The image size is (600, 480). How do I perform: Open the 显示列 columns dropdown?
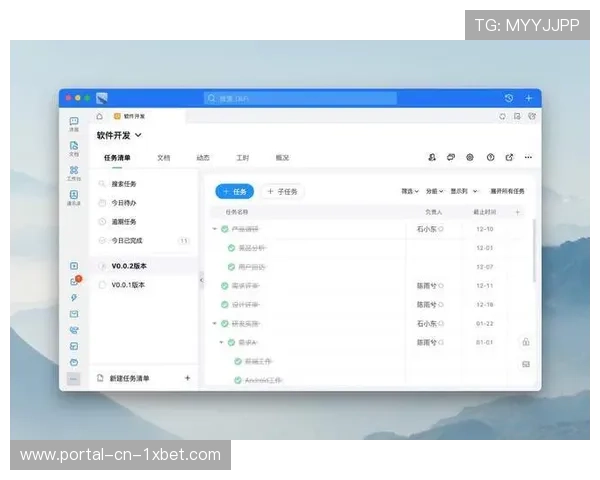pyautogui.click(x=464, y=191)
